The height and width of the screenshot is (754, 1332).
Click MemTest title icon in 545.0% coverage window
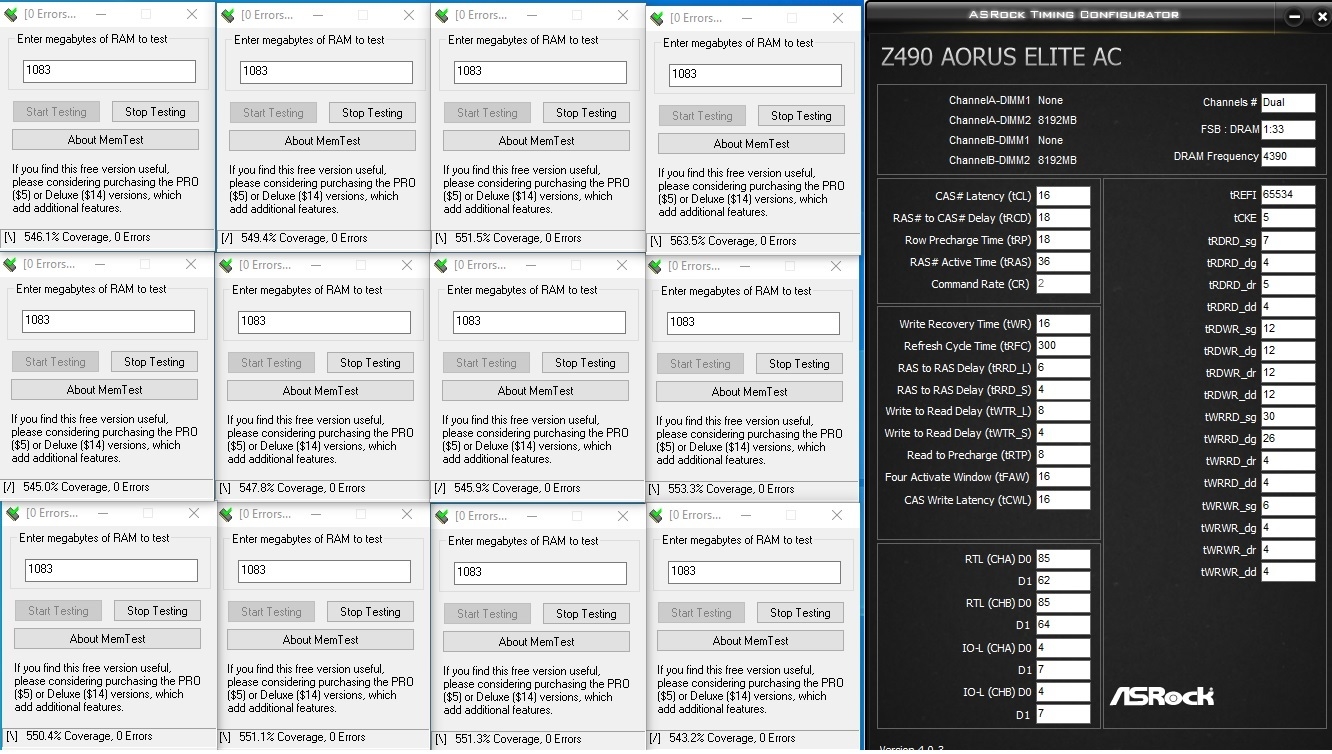(x=11, y=265)
